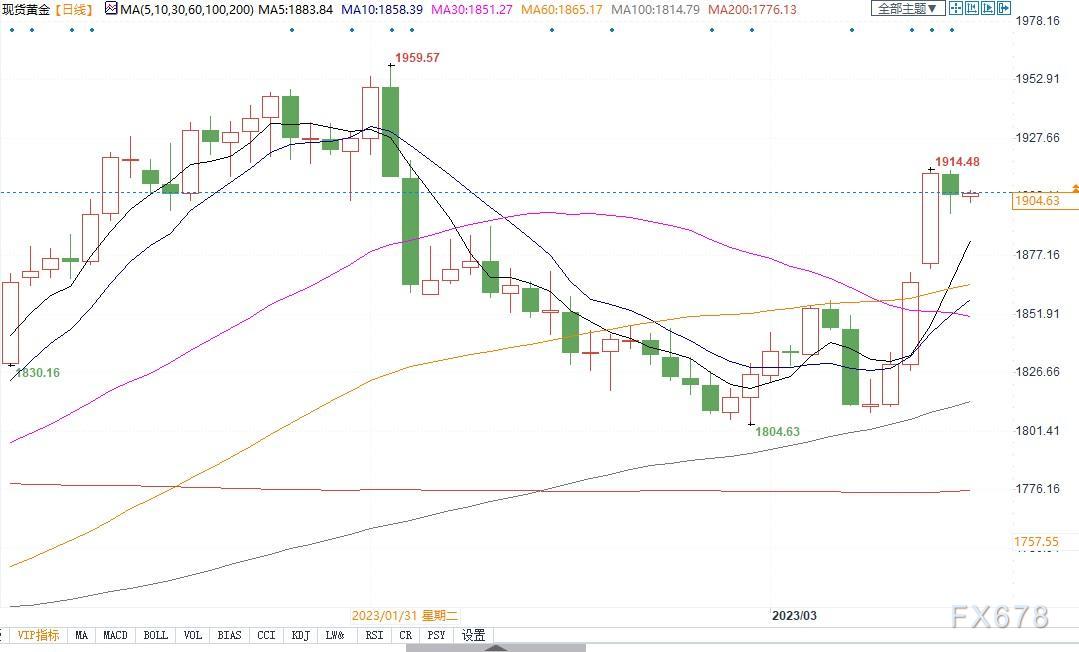Click the 现货黄金 symbol name

click(26, 10)
